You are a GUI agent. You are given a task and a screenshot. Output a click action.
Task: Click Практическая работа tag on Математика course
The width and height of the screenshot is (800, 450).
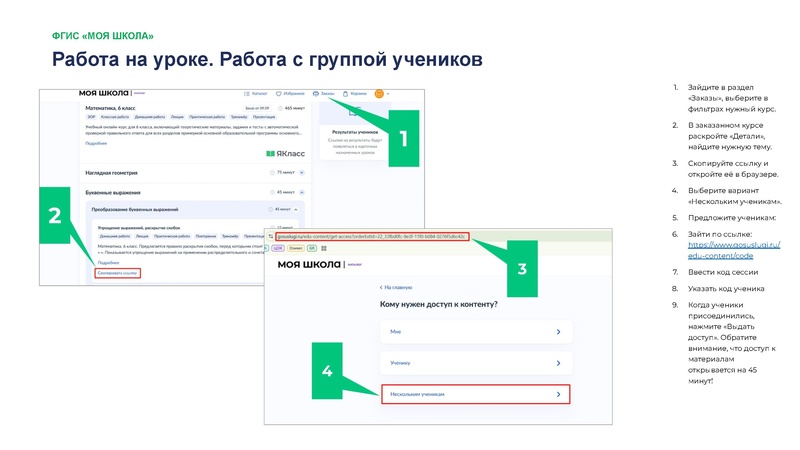207,117
